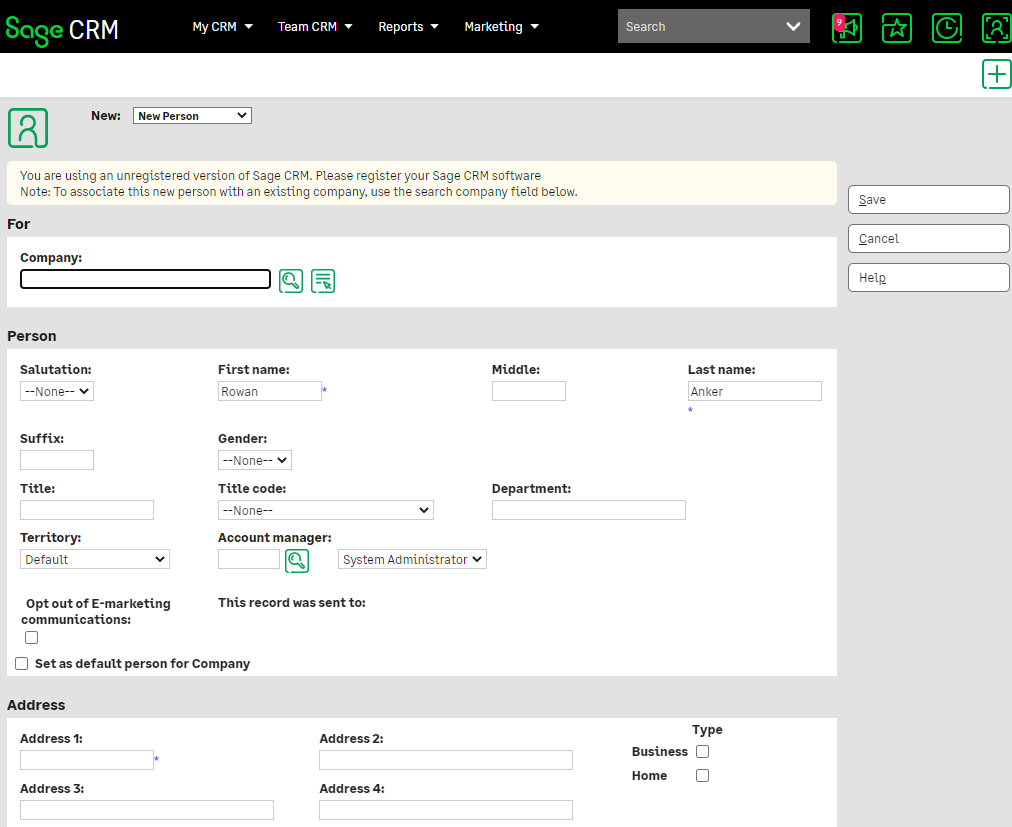Open the notifications megaphone icon
This screenshot has width=1012, height=827.
point(847,28)
